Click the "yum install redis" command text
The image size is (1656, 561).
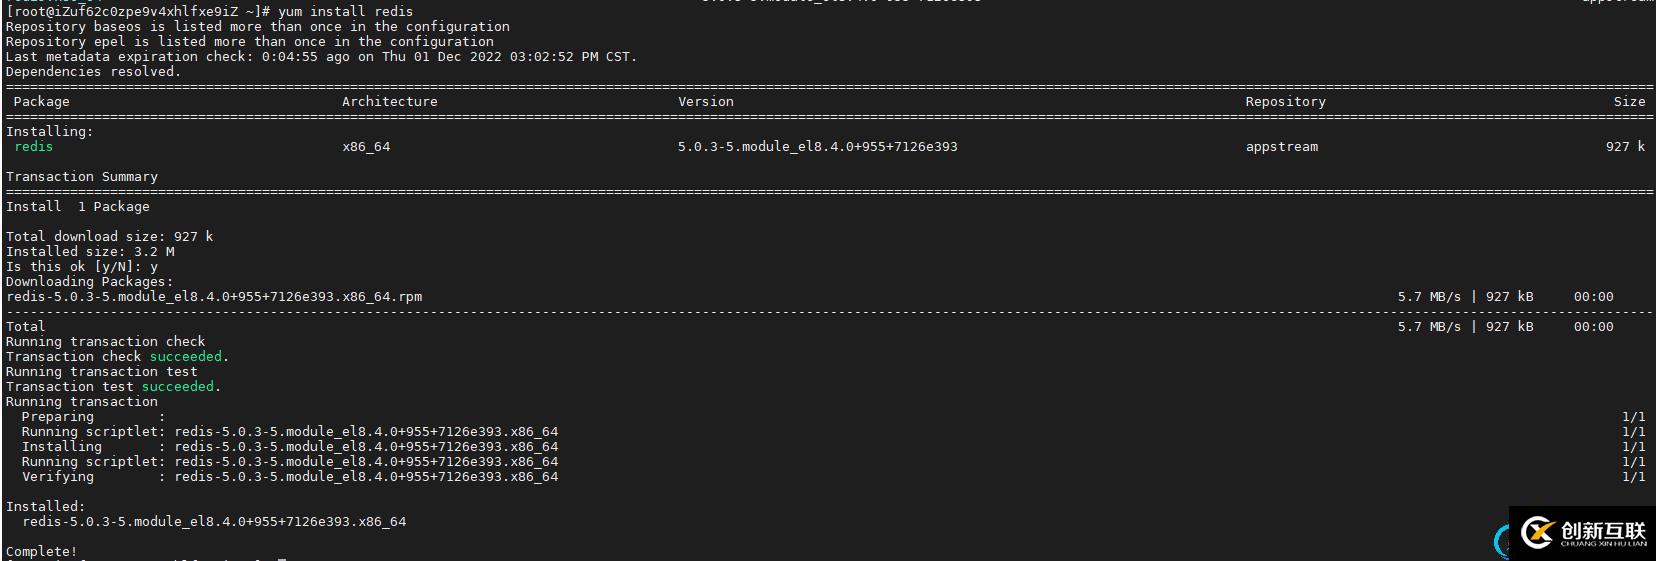[x=345, y=12]
